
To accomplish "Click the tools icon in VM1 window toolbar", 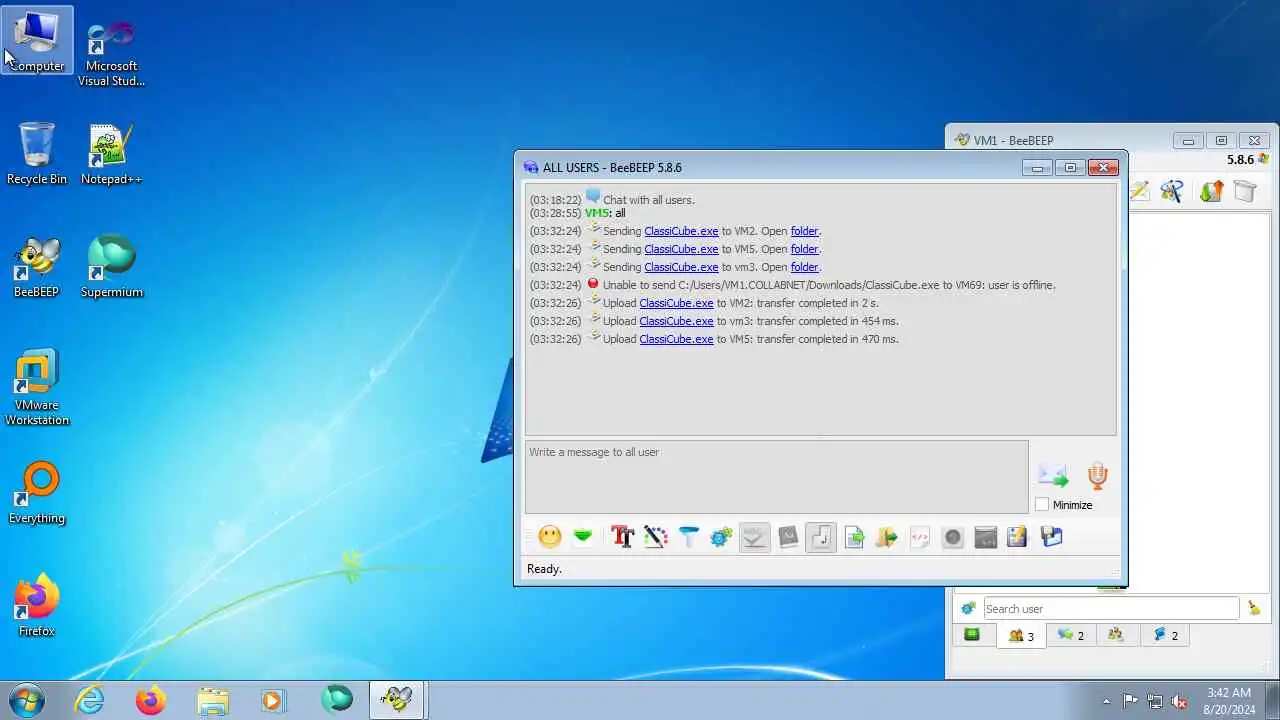I will coord(1172,190).
